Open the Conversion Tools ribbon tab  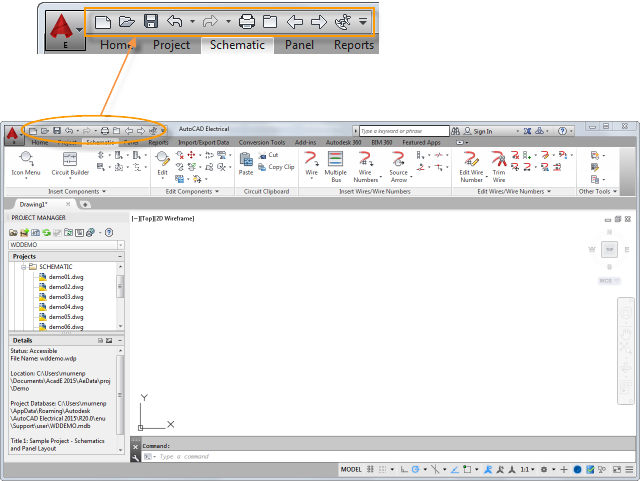(x=262, y=142)
